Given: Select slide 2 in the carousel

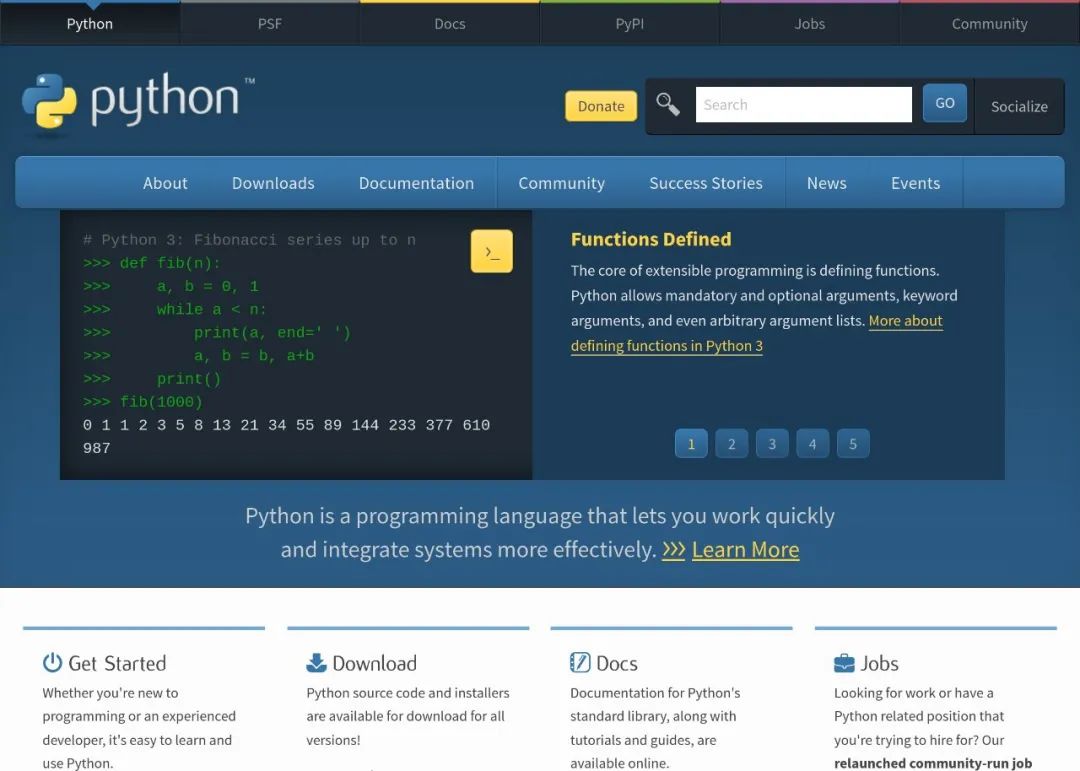Looking at the screenshot, I should pyautogui.click(x=731, y=444).
